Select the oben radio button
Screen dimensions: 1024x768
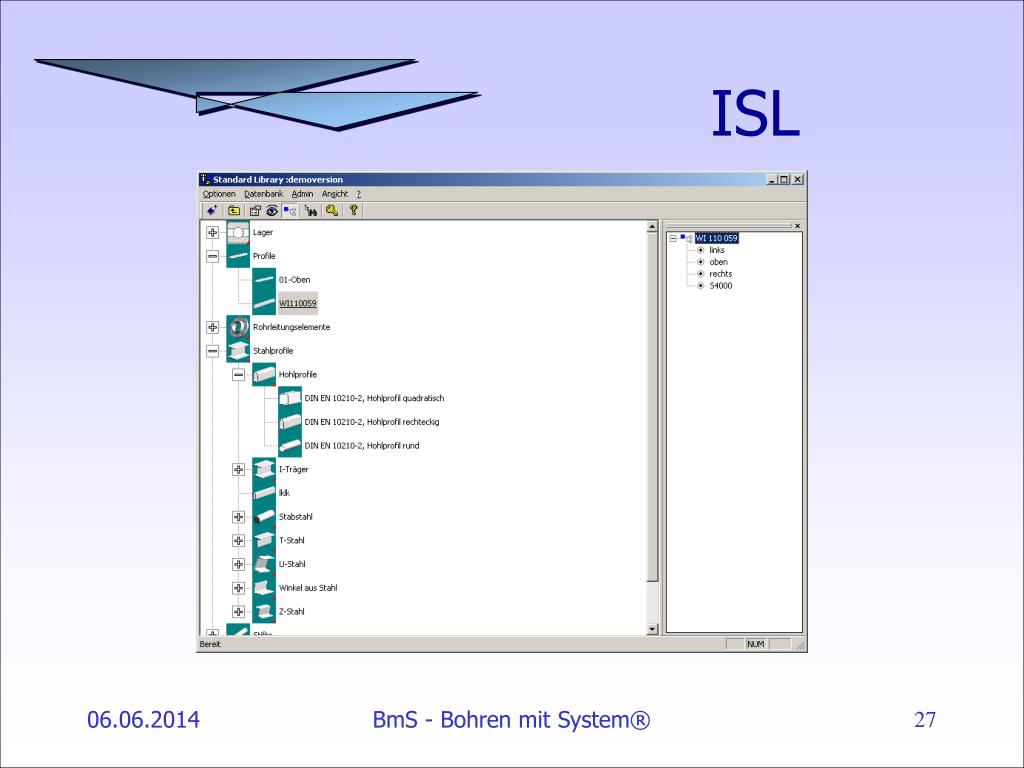701,262
